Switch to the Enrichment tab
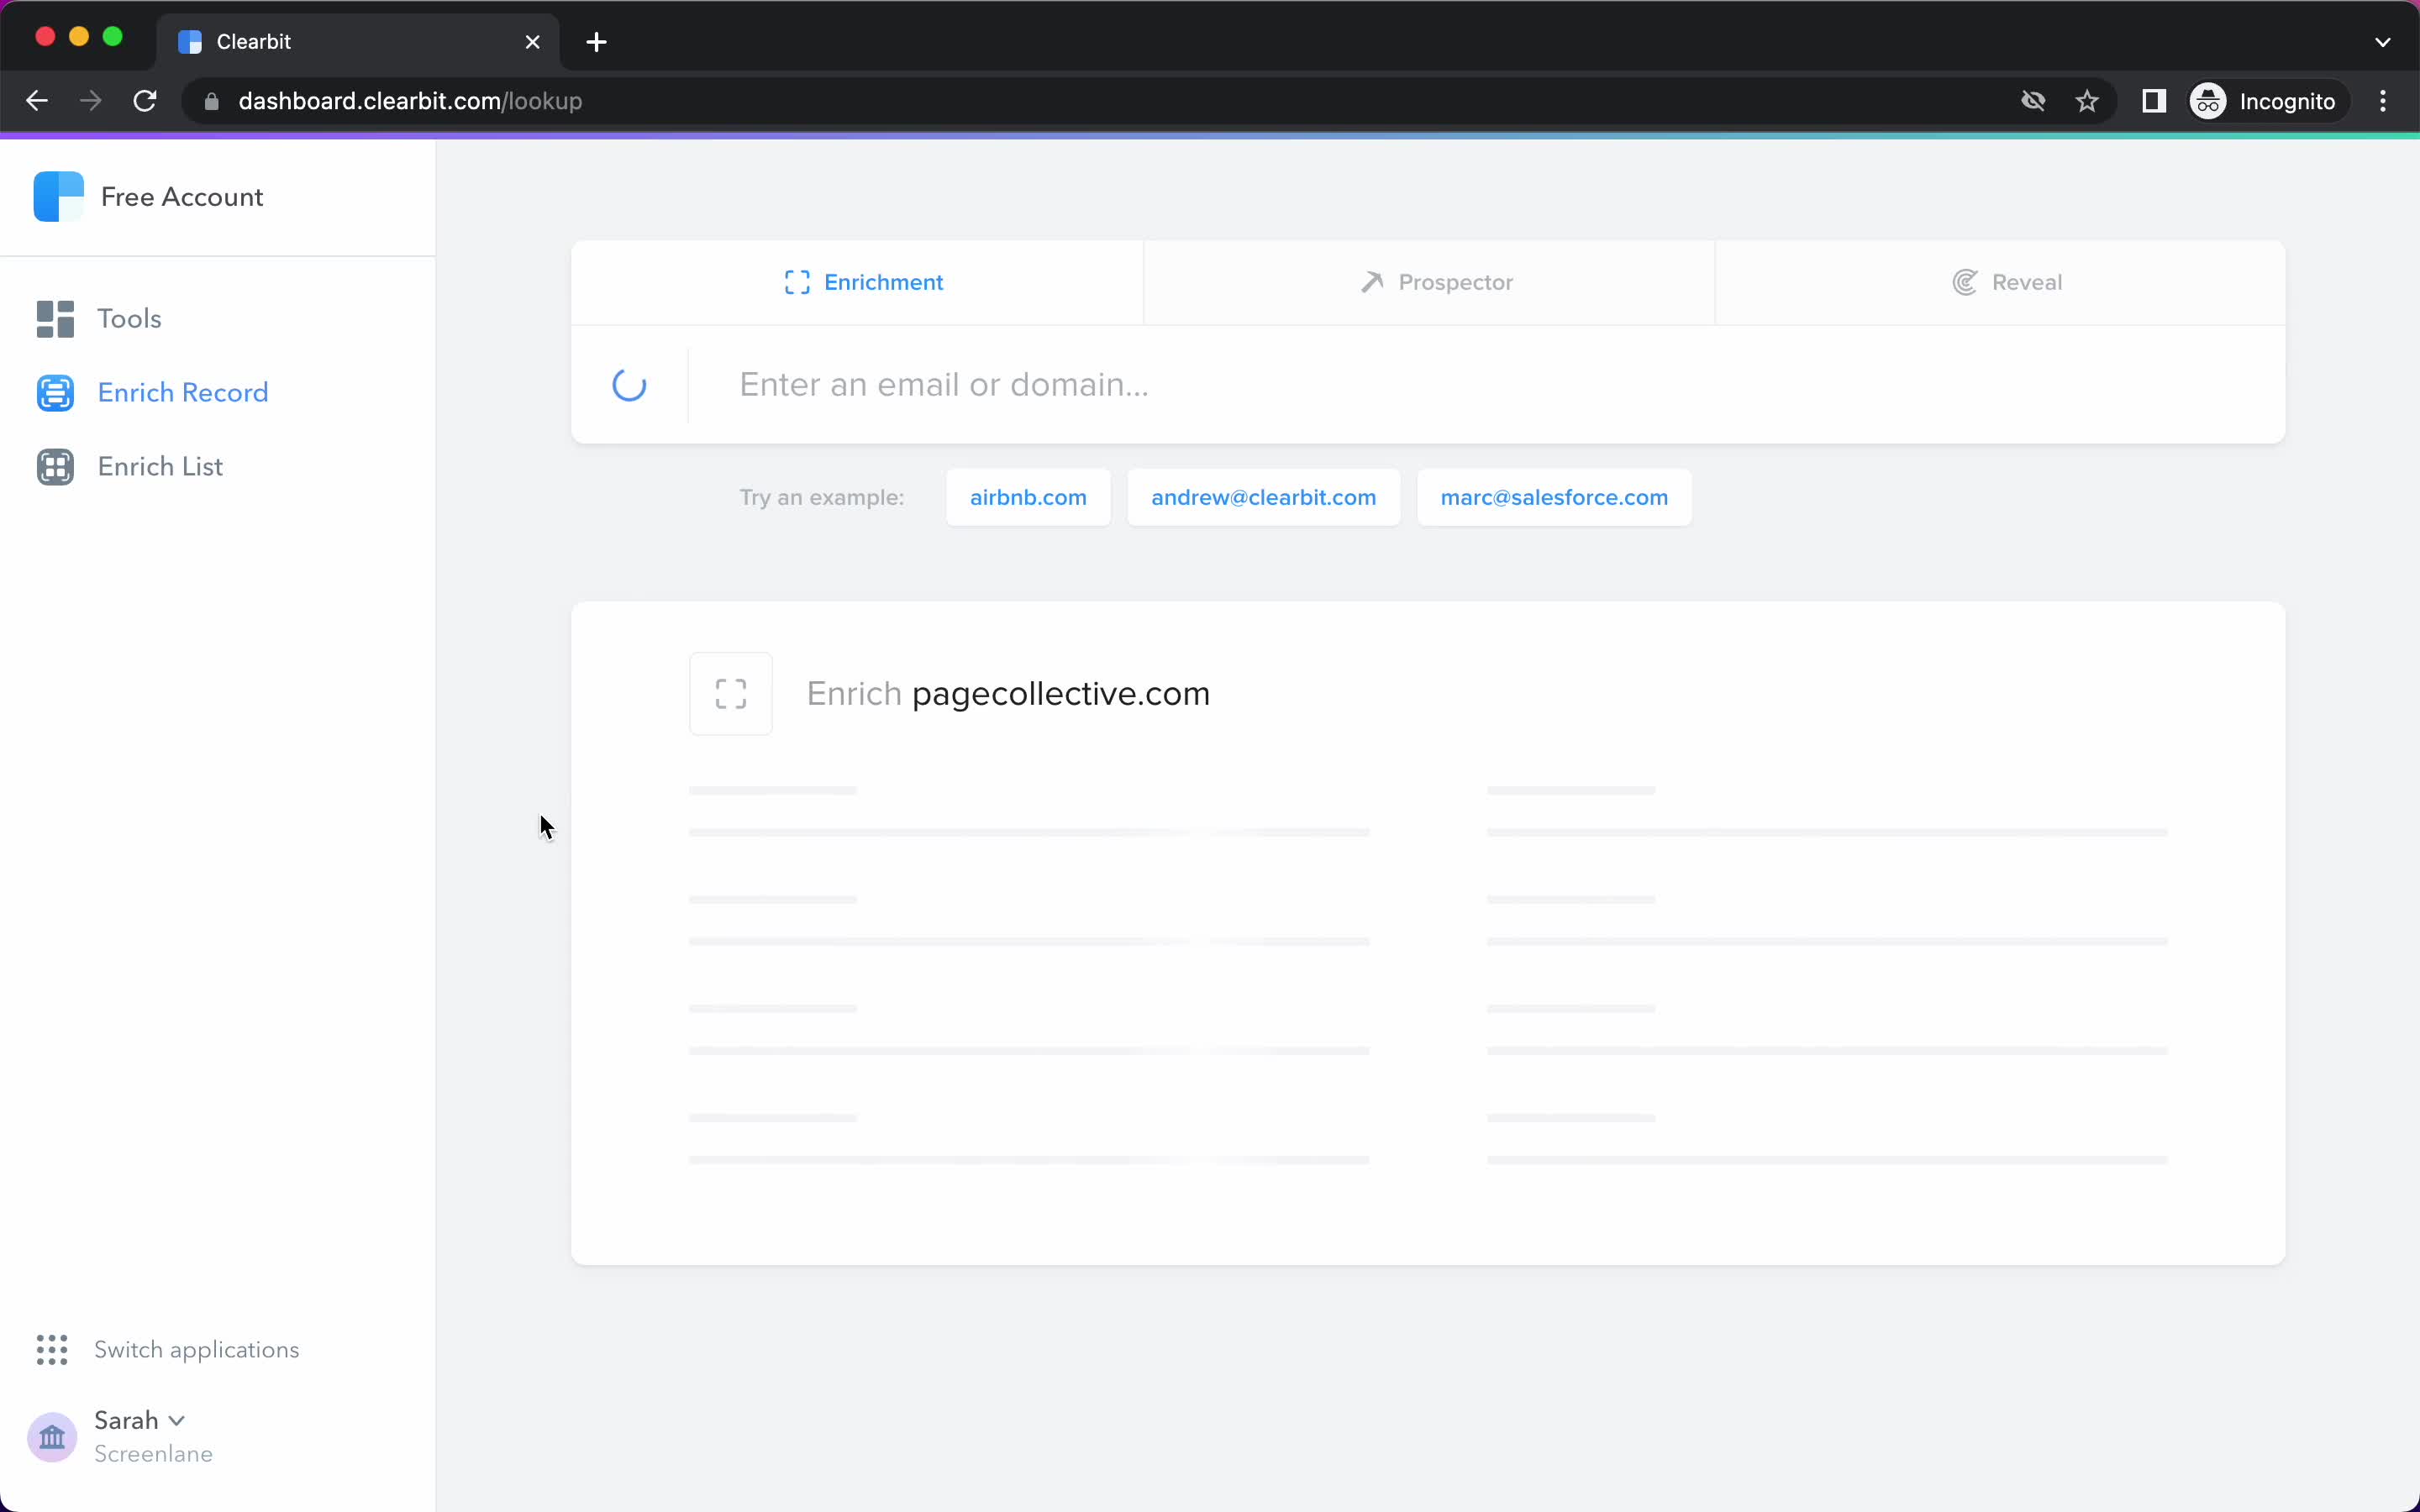 coord(857,283)
